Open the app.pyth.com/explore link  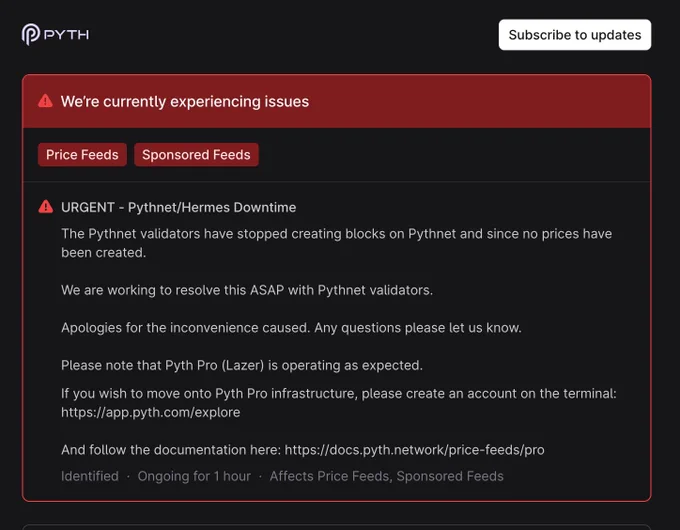click(x=150, y=412)
